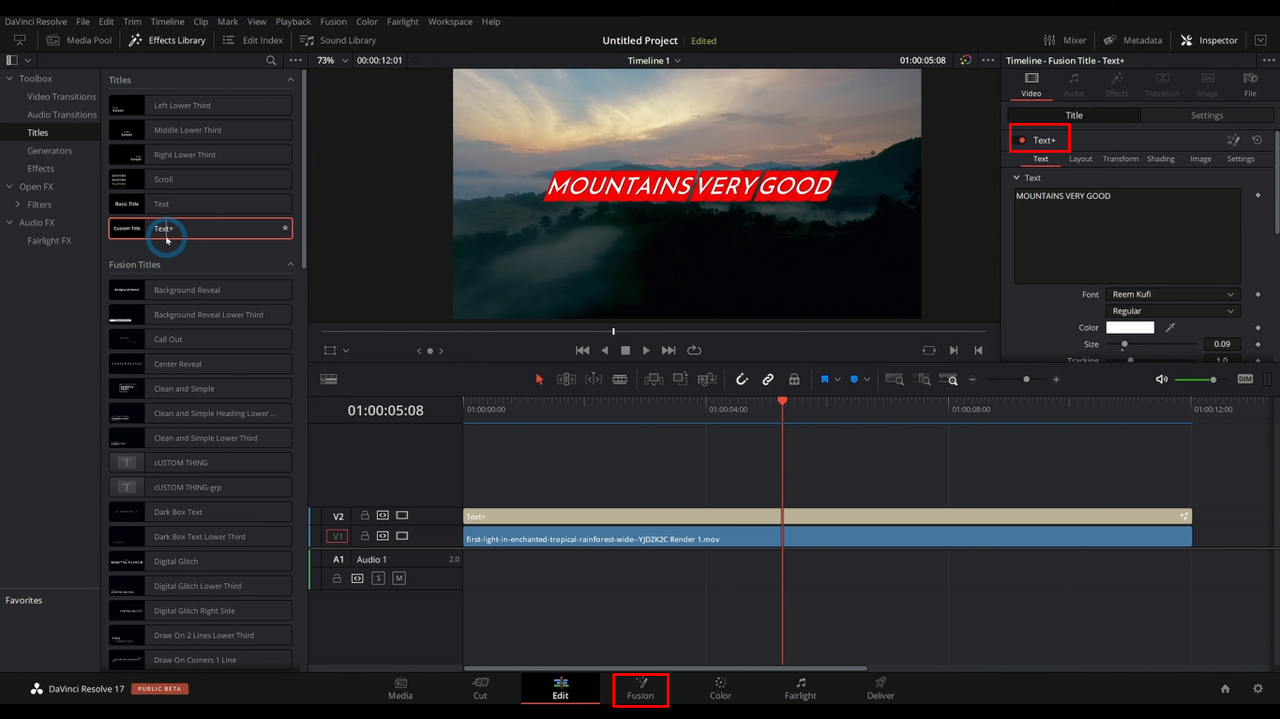Expand the Open FX tree item
The image size is (1280, 719).
[10, 186]
